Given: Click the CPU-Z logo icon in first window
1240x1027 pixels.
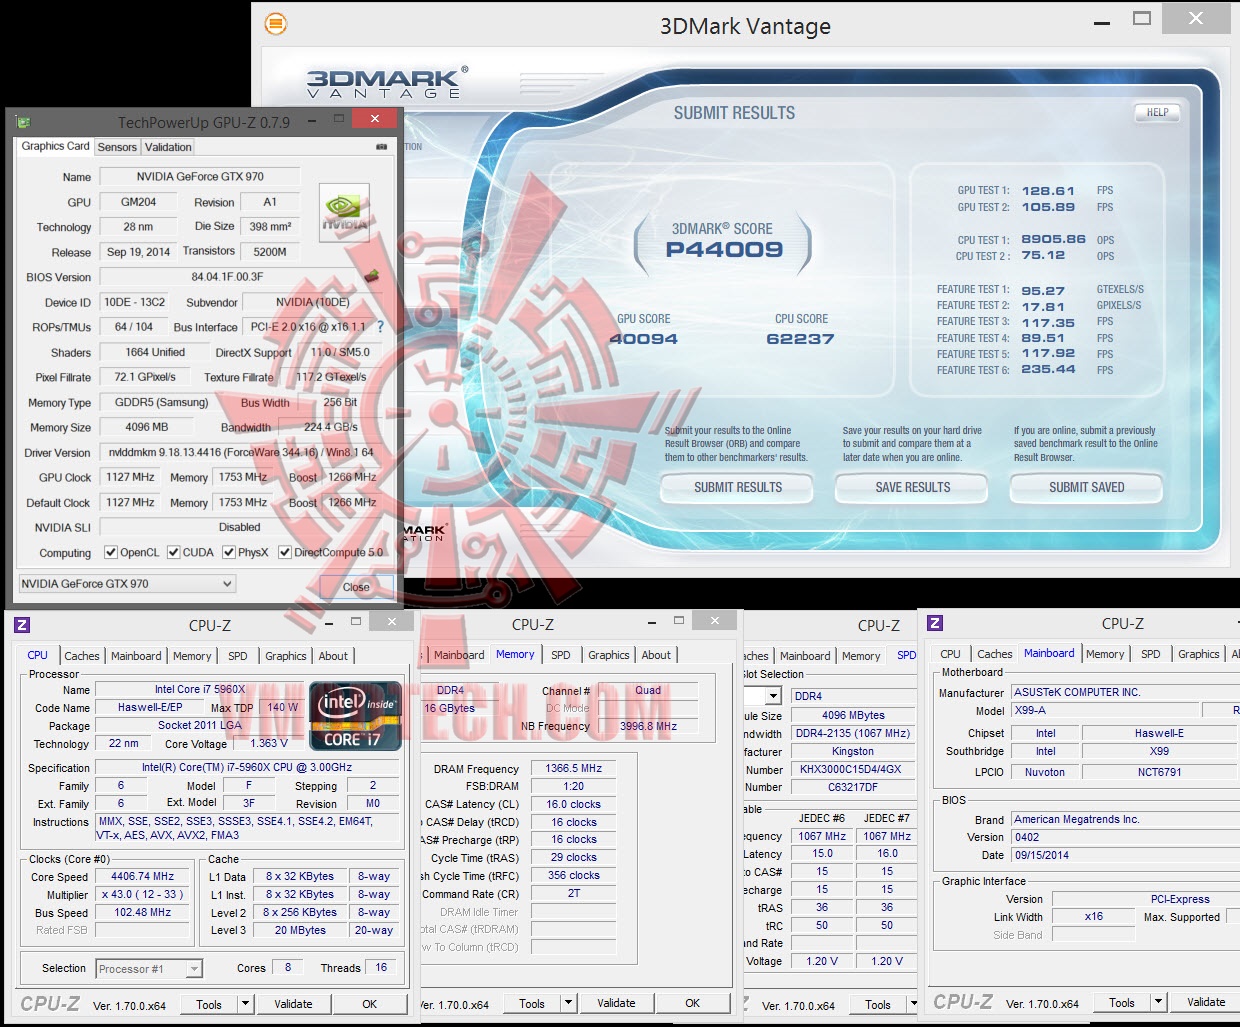Looking at the screenshot, I should tap(22, 625).
